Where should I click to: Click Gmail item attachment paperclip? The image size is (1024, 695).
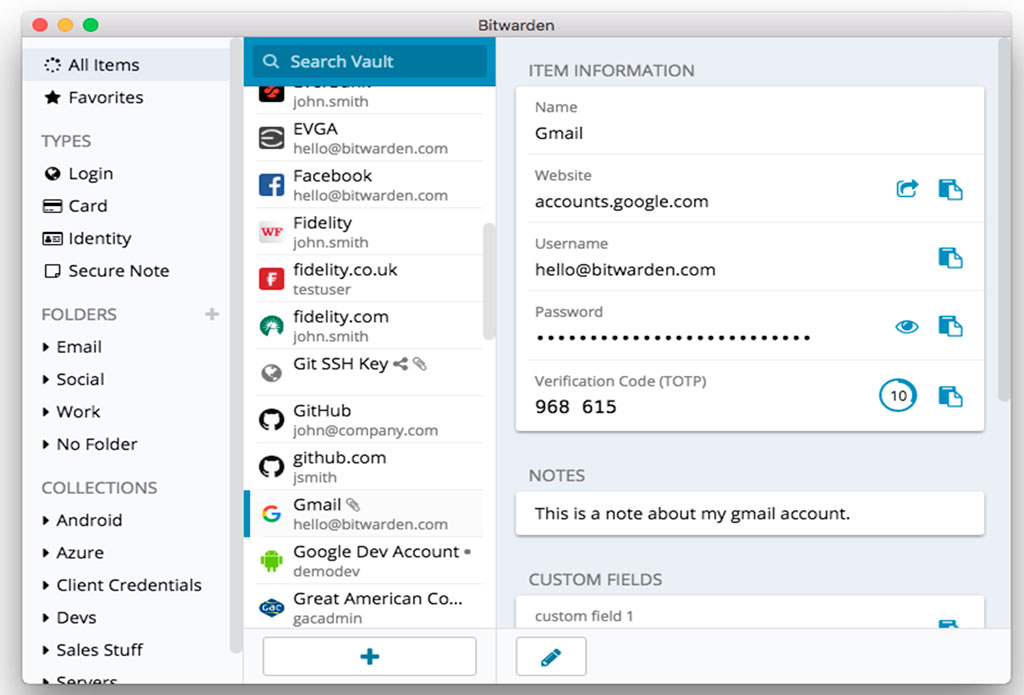(353, 505)
